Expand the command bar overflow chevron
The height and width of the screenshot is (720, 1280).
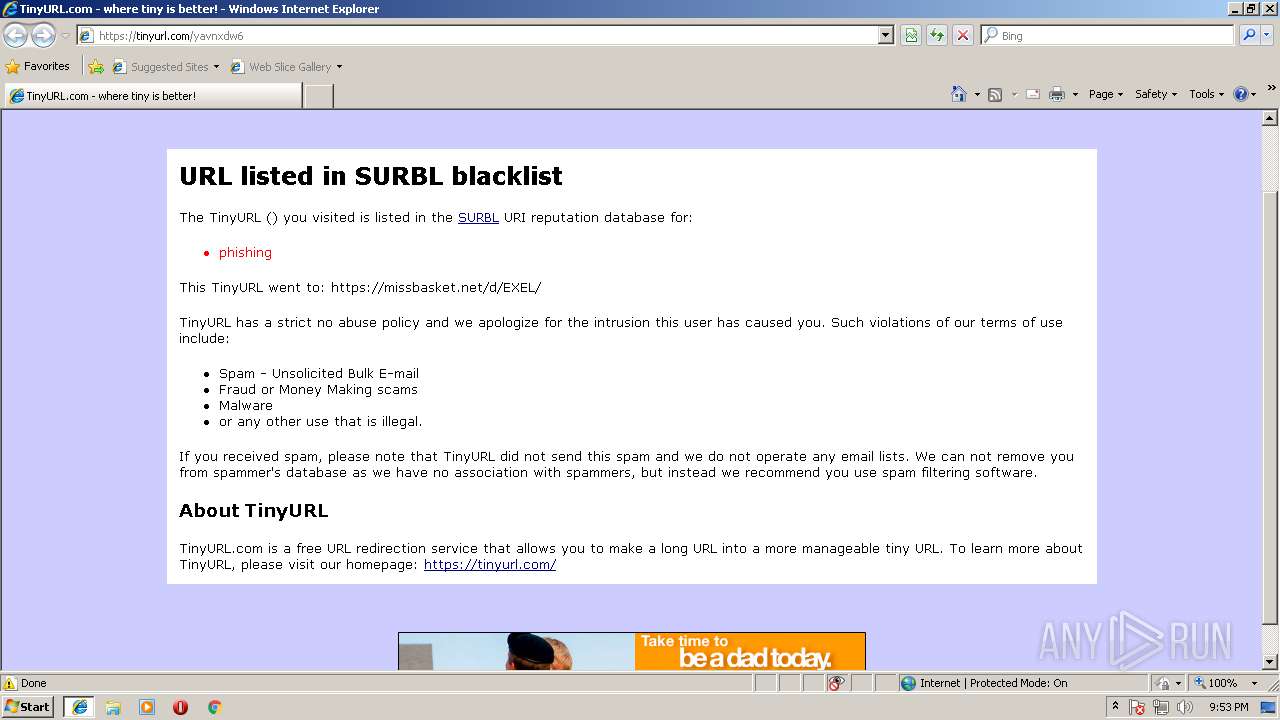(x=1272, y=88)
